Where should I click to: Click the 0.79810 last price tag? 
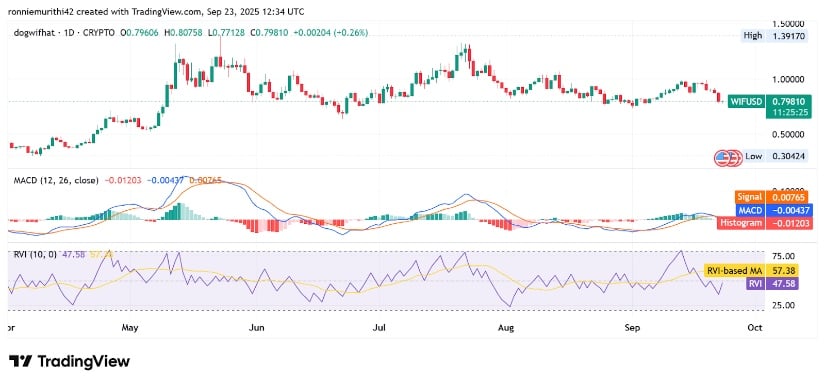pyautogui.click(x=789, y=101)
